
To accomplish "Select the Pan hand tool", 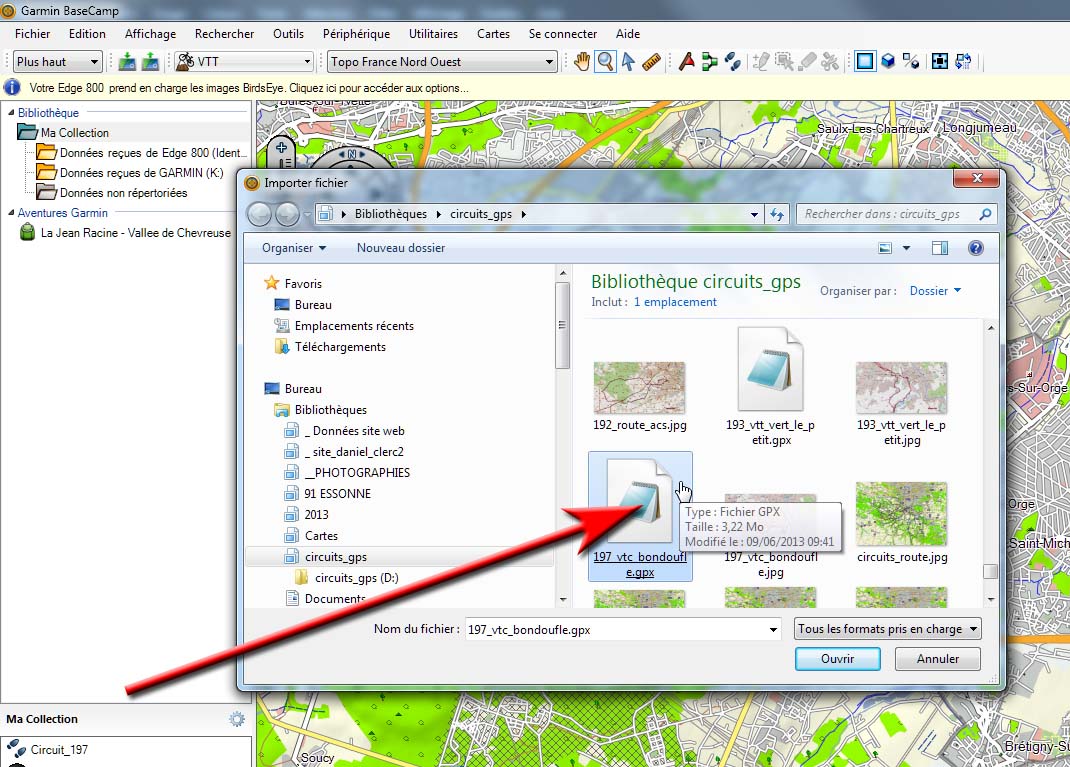I will click(581, 61).
